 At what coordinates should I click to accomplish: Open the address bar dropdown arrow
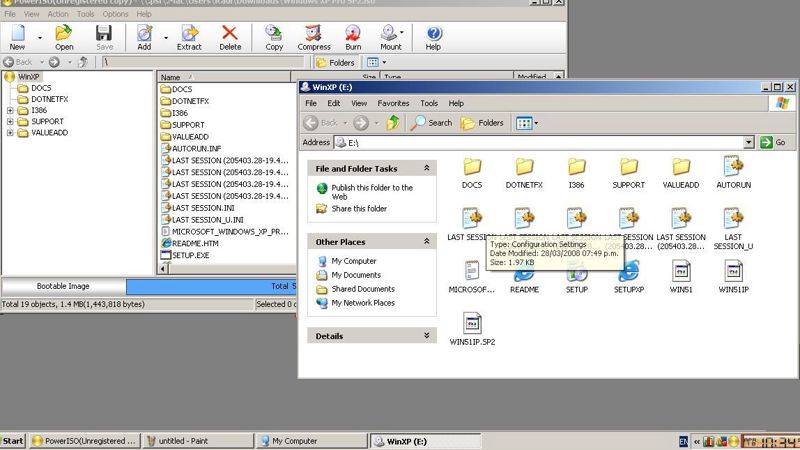[x=748, y=142]
